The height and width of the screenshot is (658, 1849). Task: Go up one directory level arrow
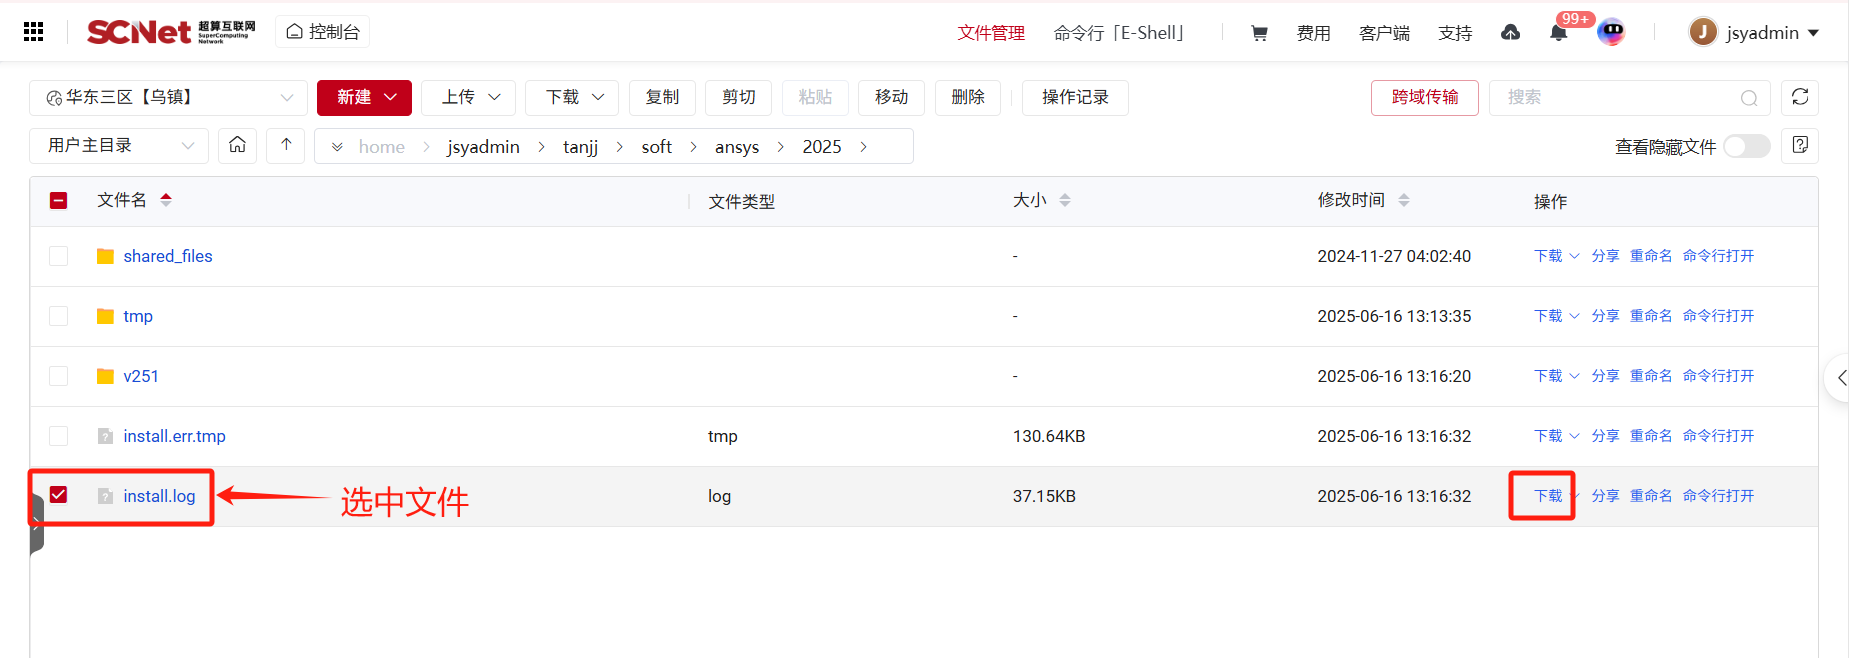point(286,145)
